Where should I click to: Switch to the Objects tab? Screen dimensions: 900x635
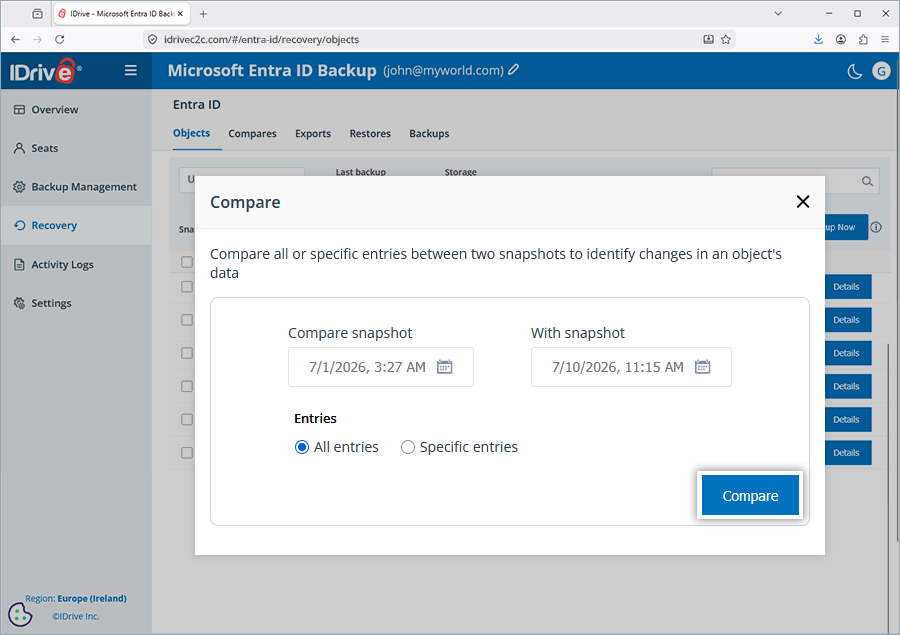(191, 133)
